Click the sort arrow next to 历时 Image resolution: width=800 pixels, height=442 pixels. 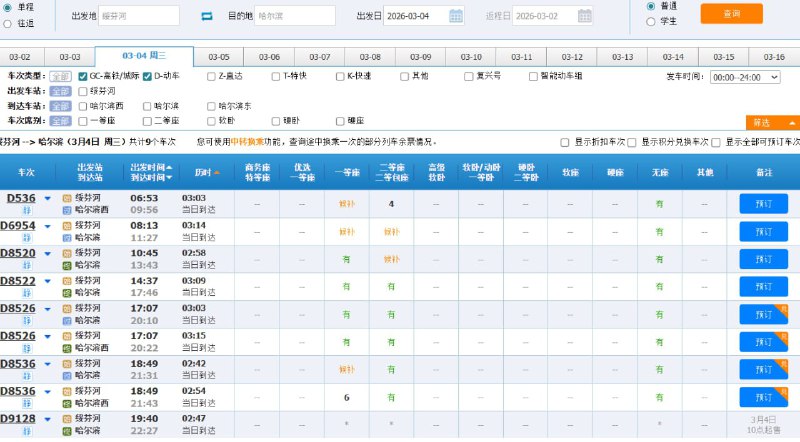pyautogui.click(x=218, y=172)
